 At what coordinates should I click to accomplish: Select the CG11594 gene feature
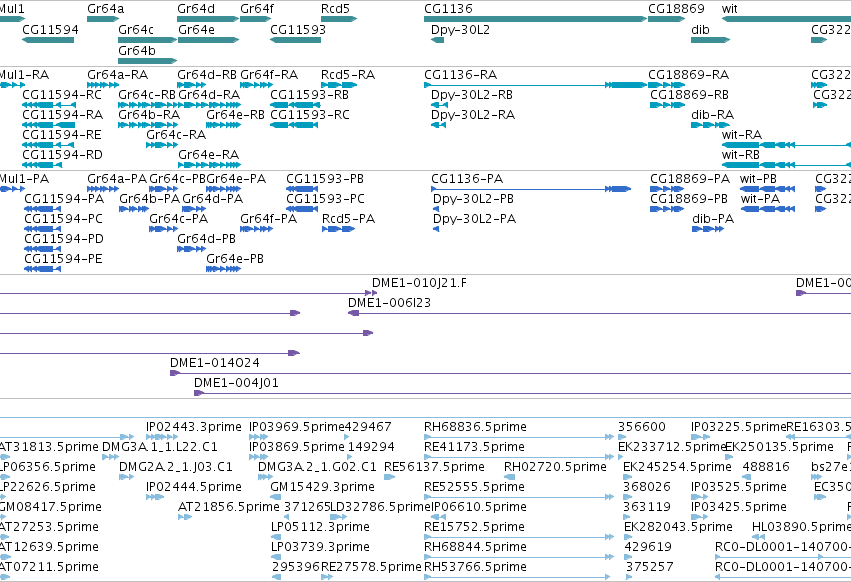click(x=48, y=40)
